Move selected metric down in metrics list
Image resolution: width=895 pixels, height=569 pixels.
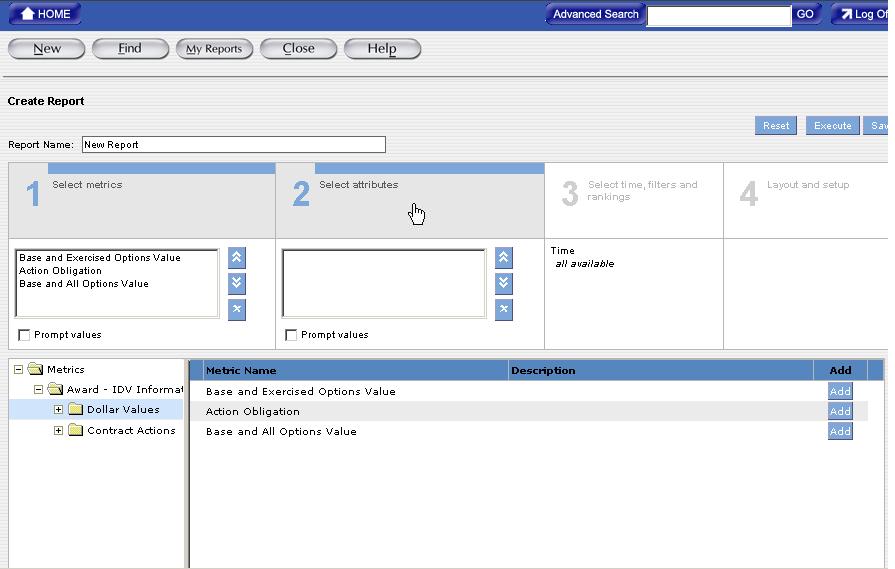236,283
